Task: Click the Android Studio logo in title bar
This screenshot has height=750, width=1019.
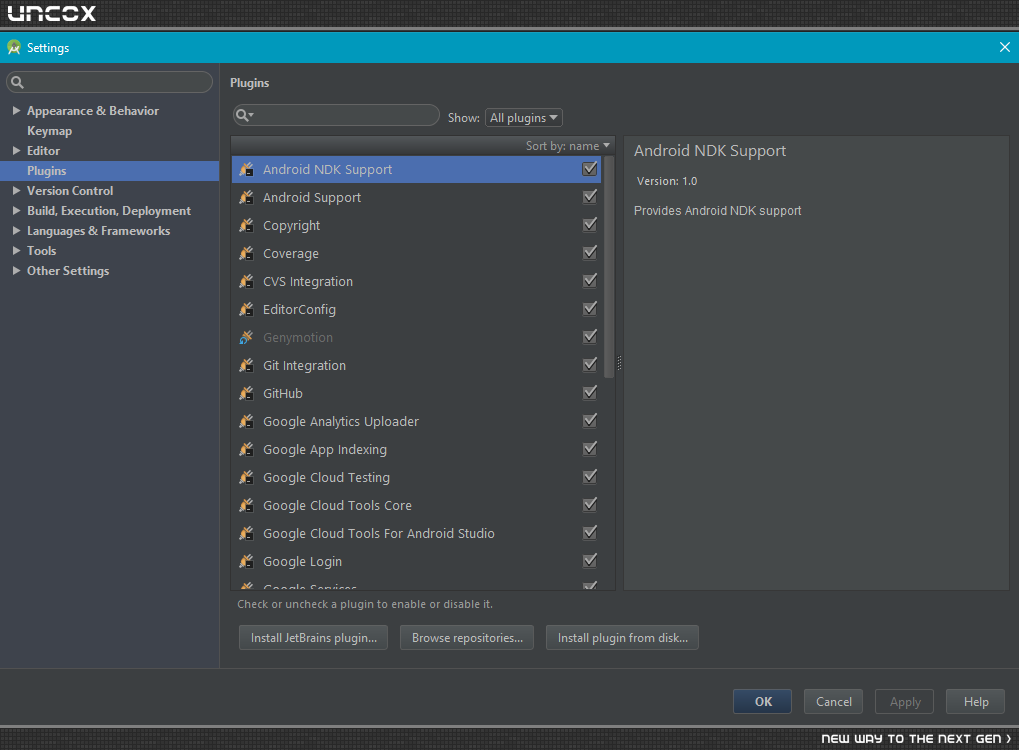Action: click(14, 47)
